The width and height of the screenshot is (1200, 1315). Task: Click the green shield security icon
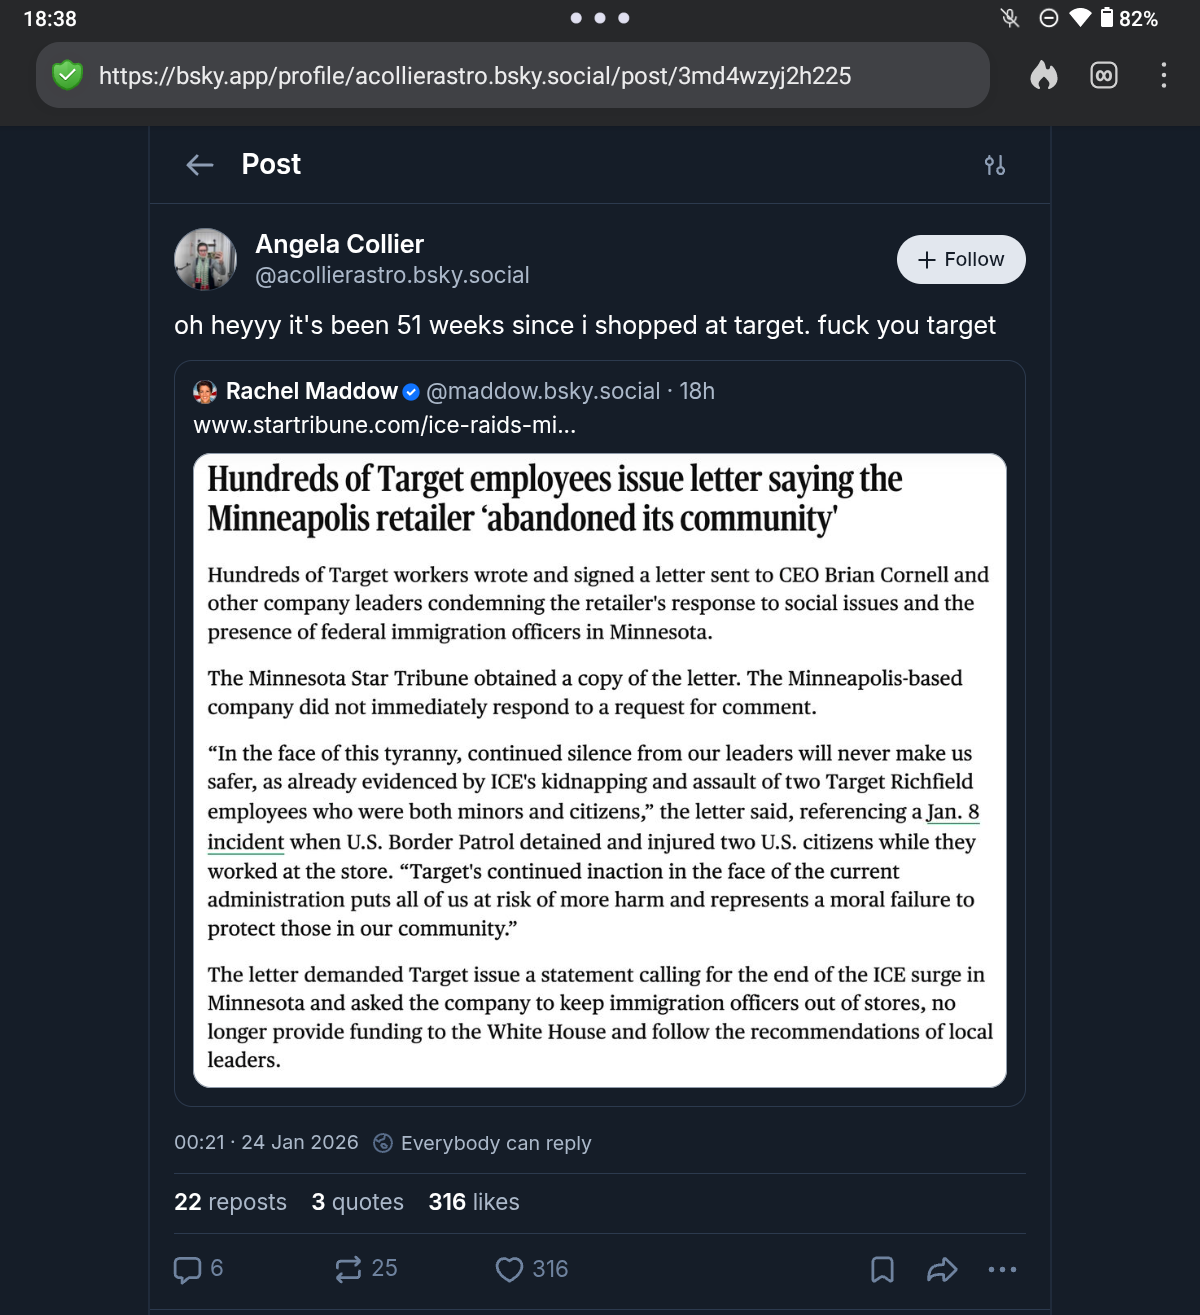coord(67,75)
